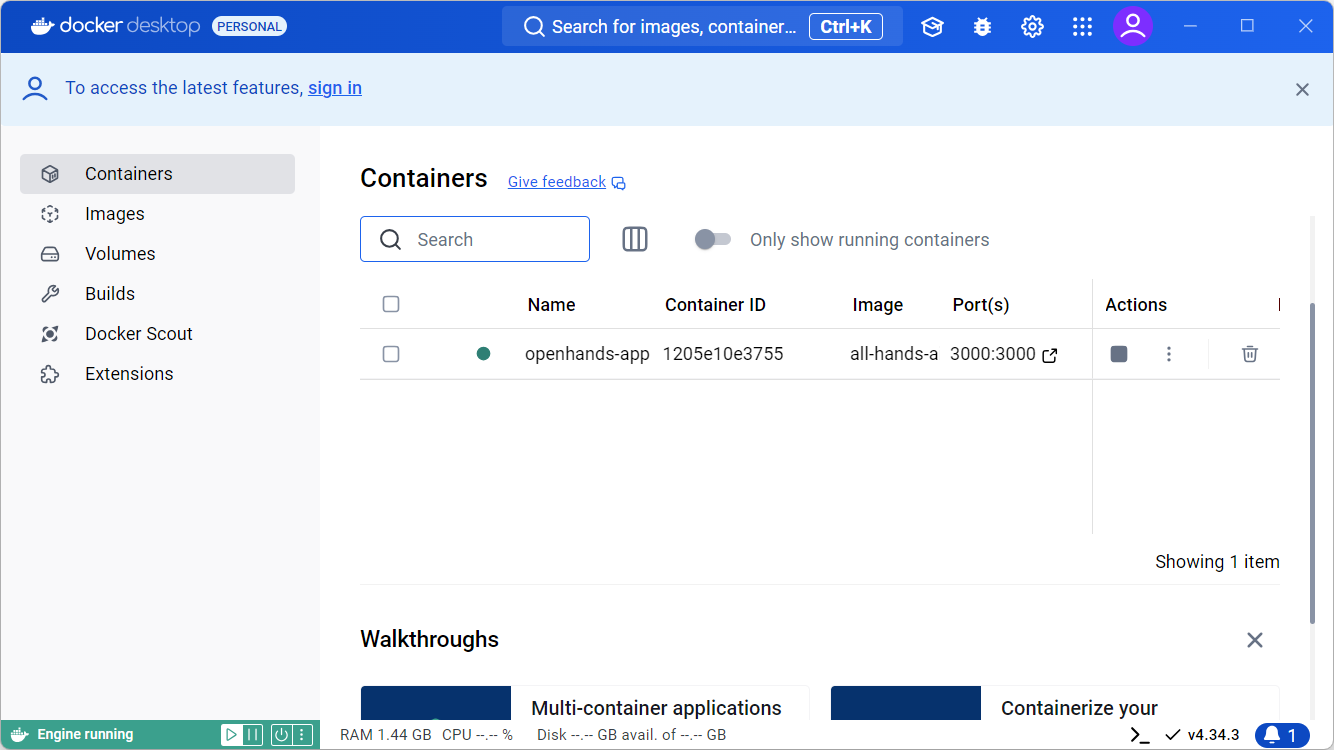Open the apps grid menu
This screenshot has height=750, width=1334.
point(1082,27)
